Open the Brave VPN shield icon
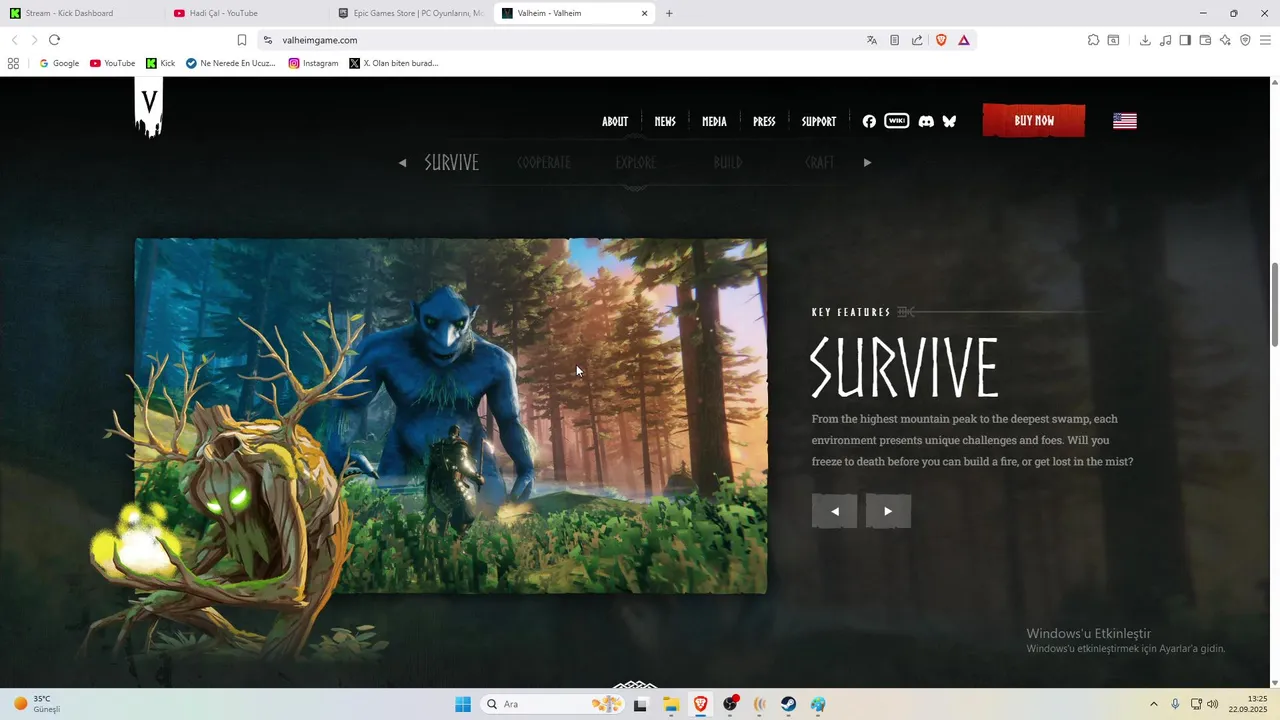Image resolution: width=1280 pixels, height=720 pixels. pos(1245,40)
